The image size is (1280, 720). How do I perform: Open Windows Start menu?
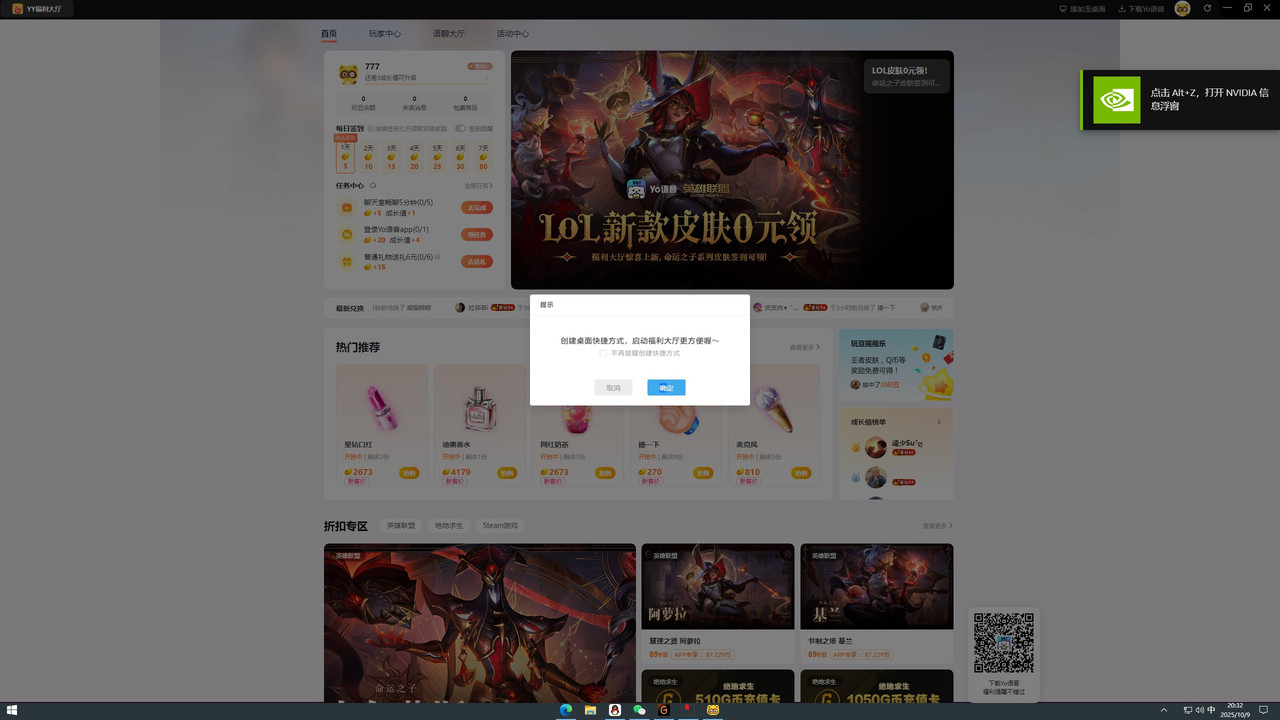click(x=12, y=711)
